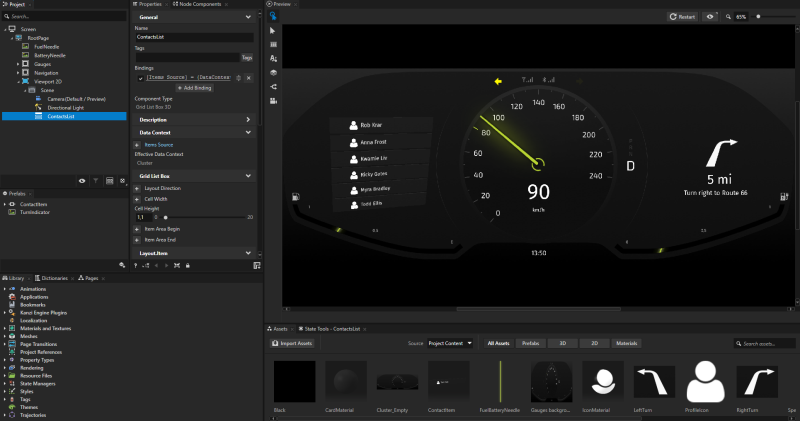800x421 pixels.
Task: Click the text tool icon in Preview toolbar
Action: 273,59
